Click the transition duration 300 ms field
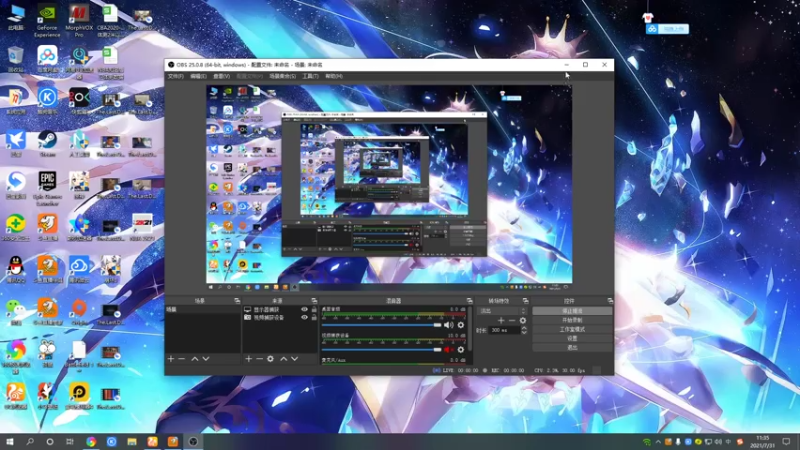The width and height of the screenshot is (800, 450). click(x=504, y=331)
